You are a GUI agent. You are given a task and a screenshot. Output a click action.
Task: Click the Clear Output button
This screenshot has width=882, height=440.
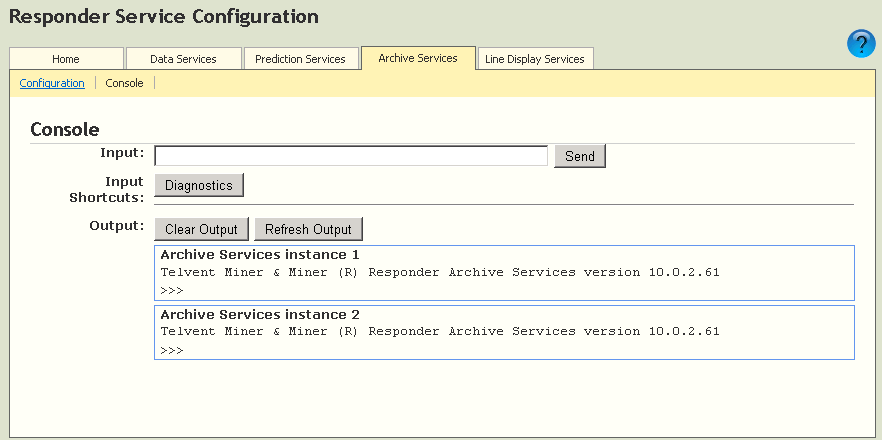pos(201,229)
